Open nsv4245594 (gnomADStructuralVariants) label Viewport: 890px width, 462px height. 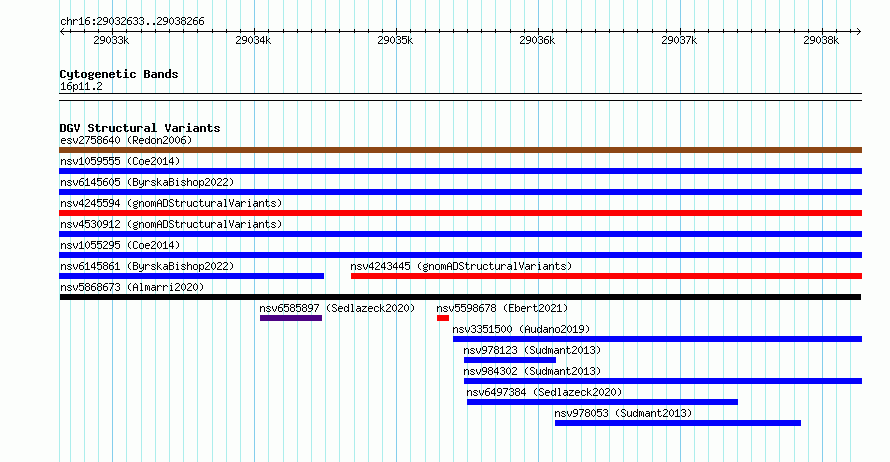coord(171,203)
